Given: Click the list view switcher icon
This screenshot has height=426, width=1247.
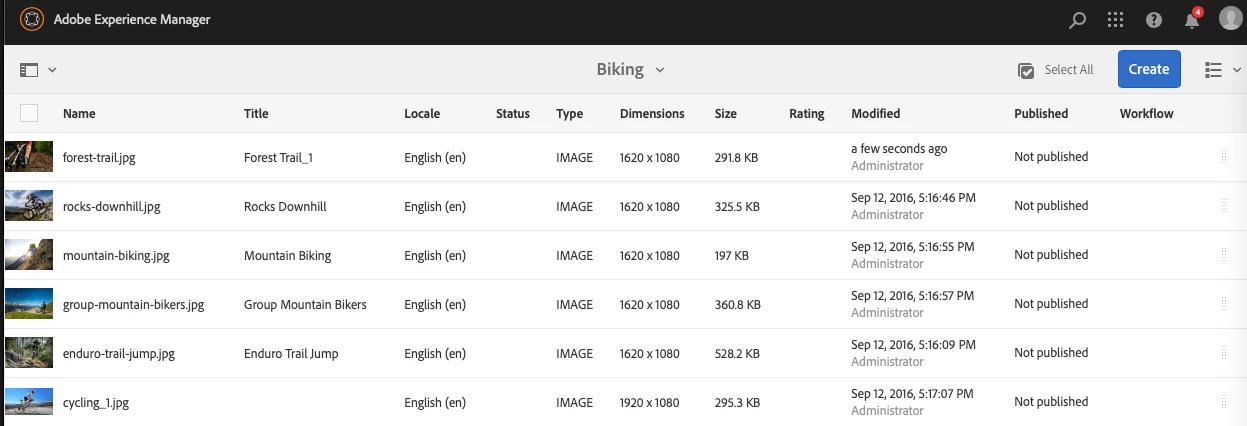Looking at the screenshot, I should (1214, 70).
